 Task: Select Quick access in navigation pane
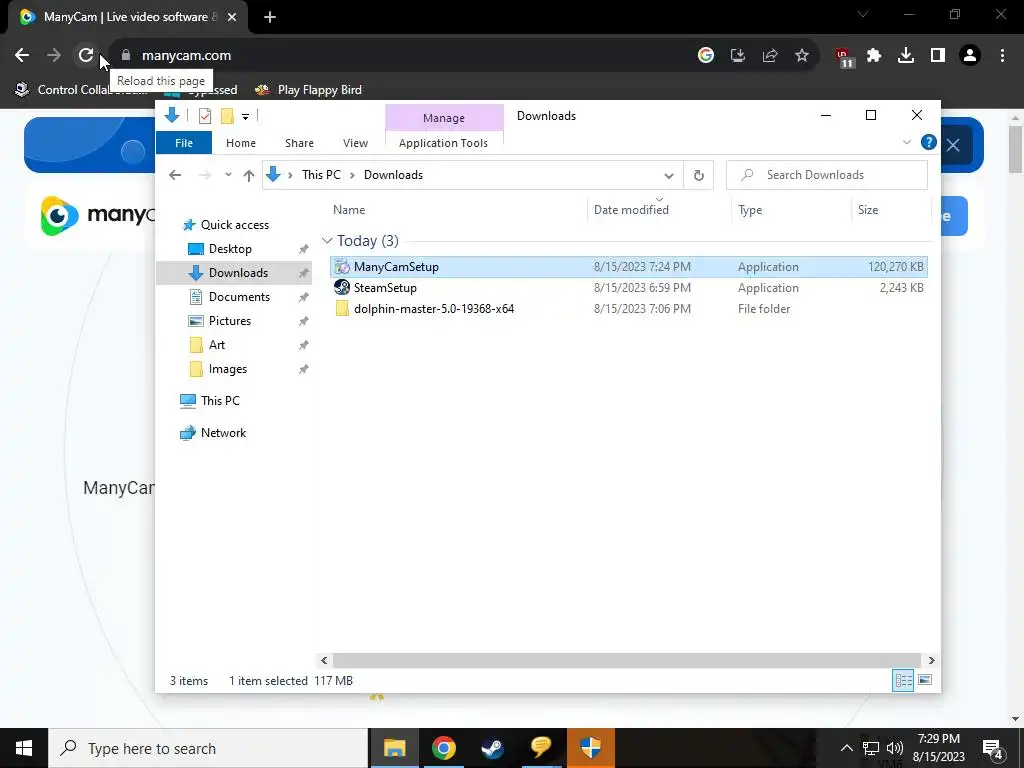point(234,225)
